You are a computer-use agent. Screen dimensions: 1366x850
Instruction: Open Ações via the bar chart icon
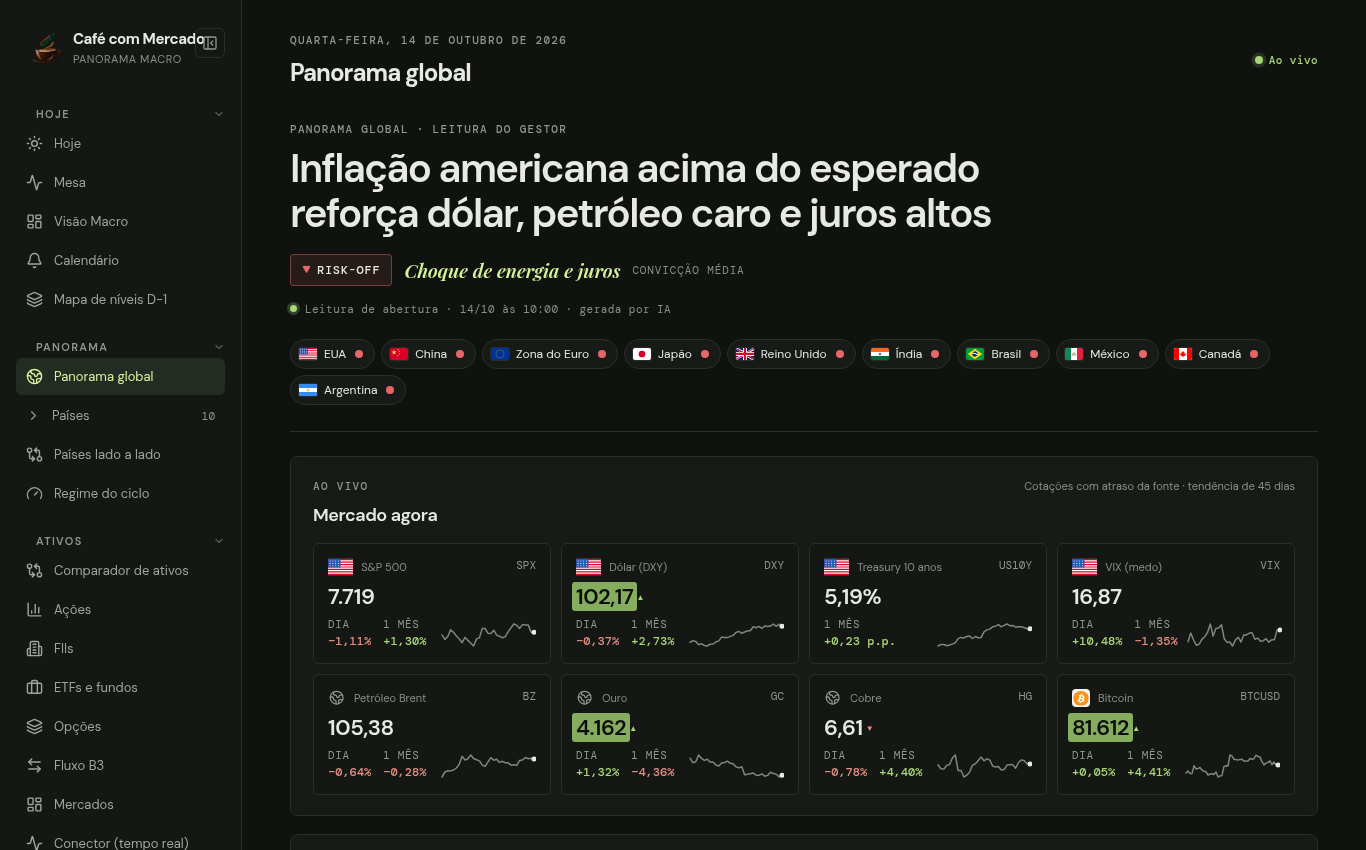click(x=35, y=610)
